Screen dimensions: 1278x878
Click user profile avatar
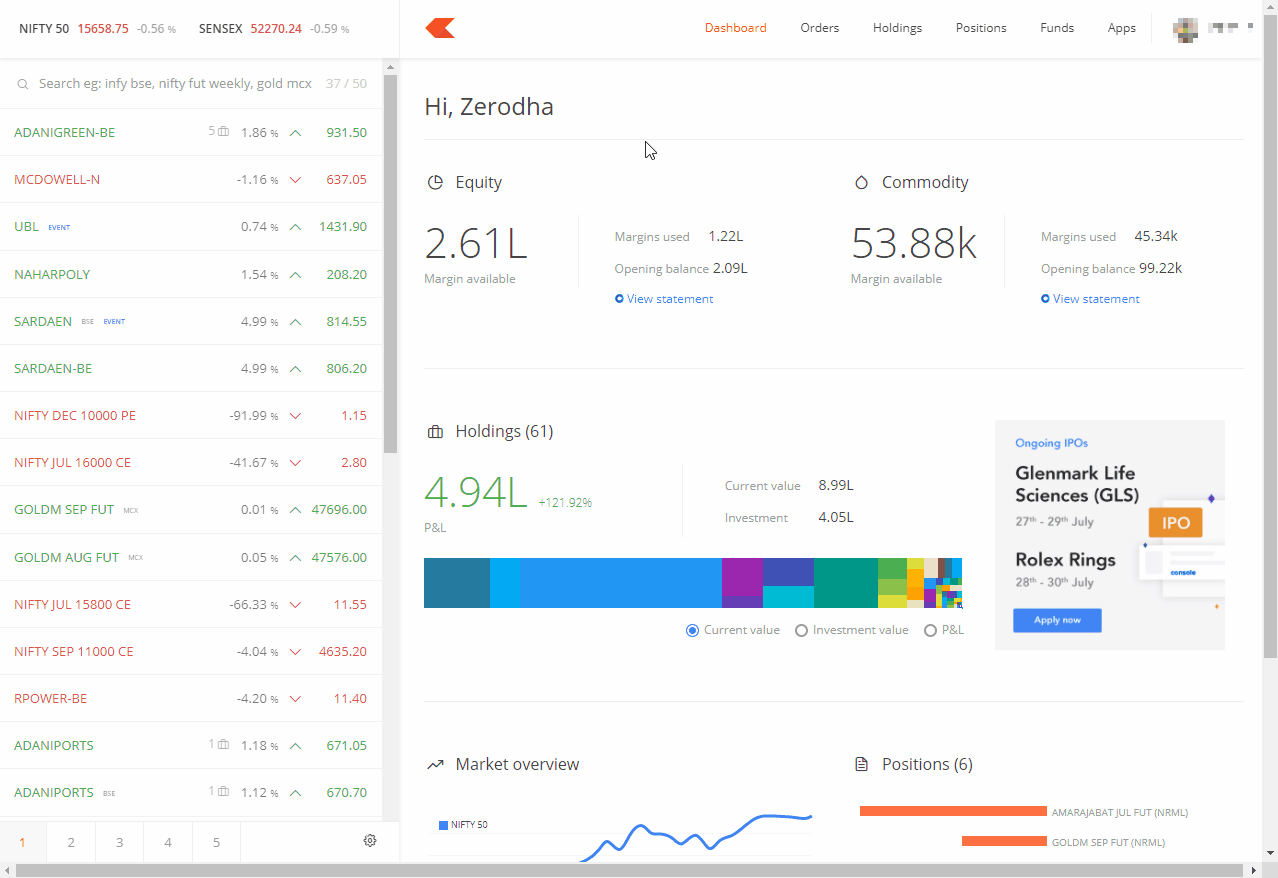click(x=1185, y=28)
